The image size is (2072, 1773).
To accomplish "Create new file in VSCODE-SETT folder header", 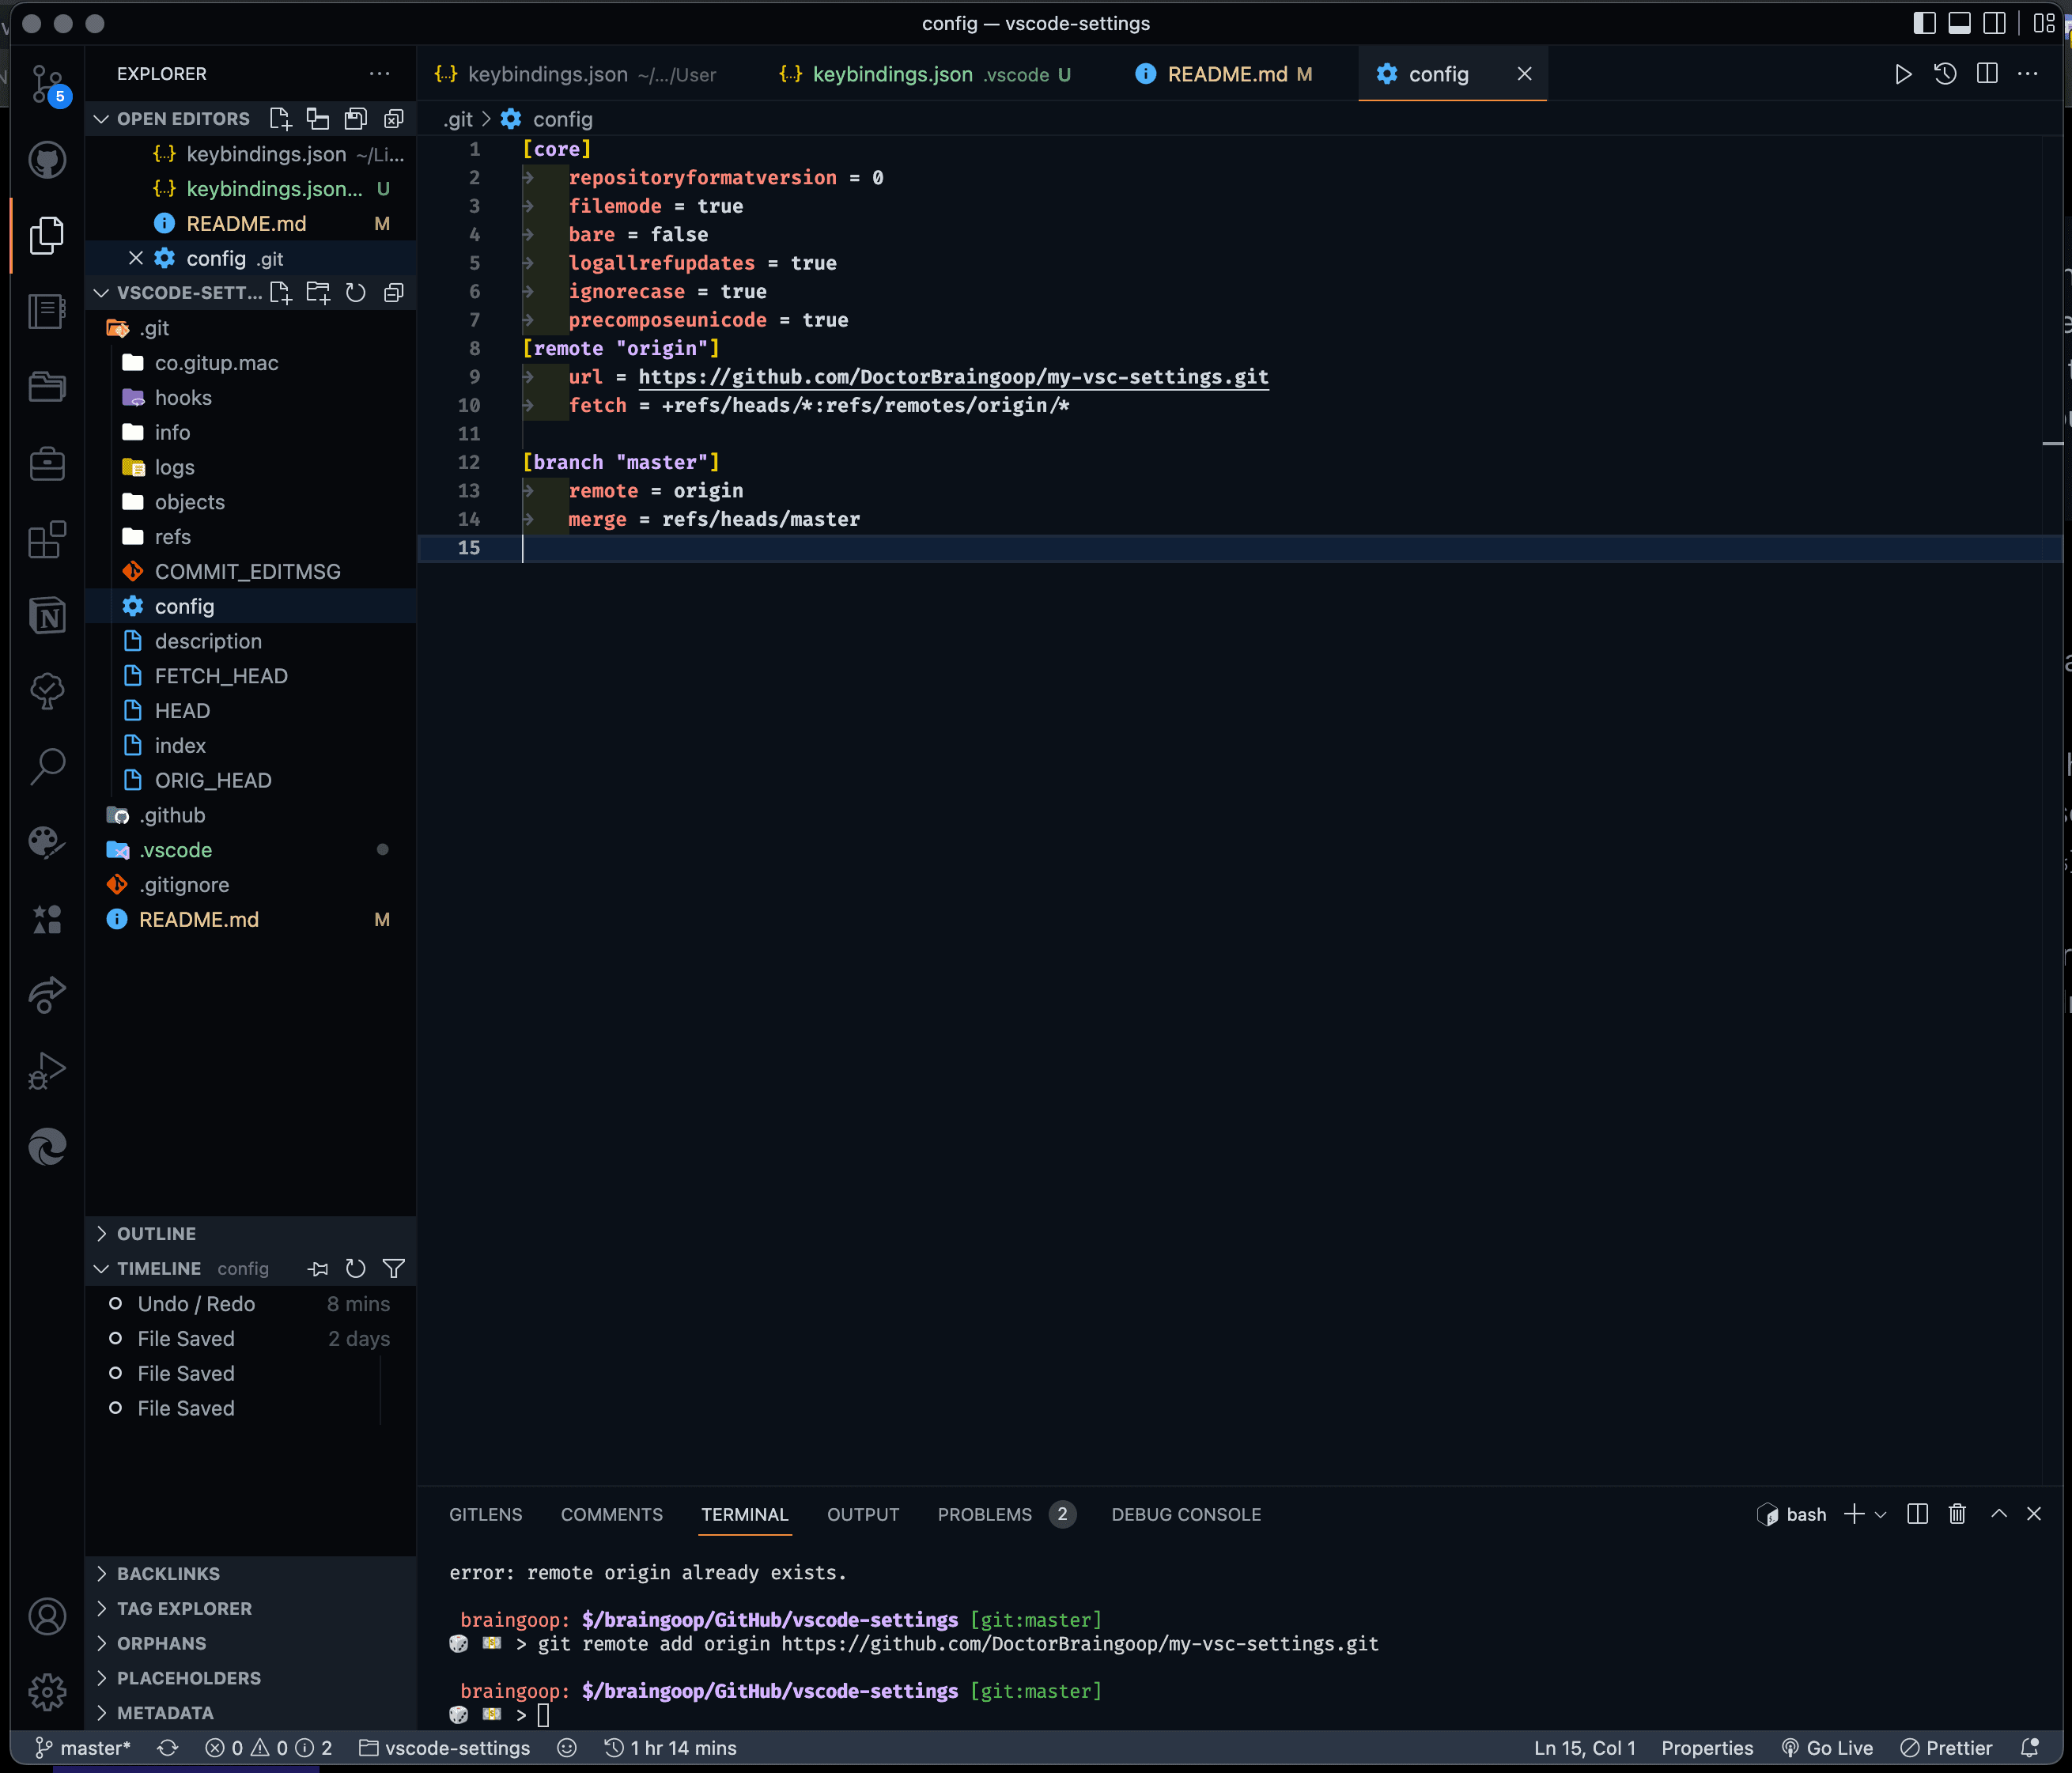I will (281, 293).
